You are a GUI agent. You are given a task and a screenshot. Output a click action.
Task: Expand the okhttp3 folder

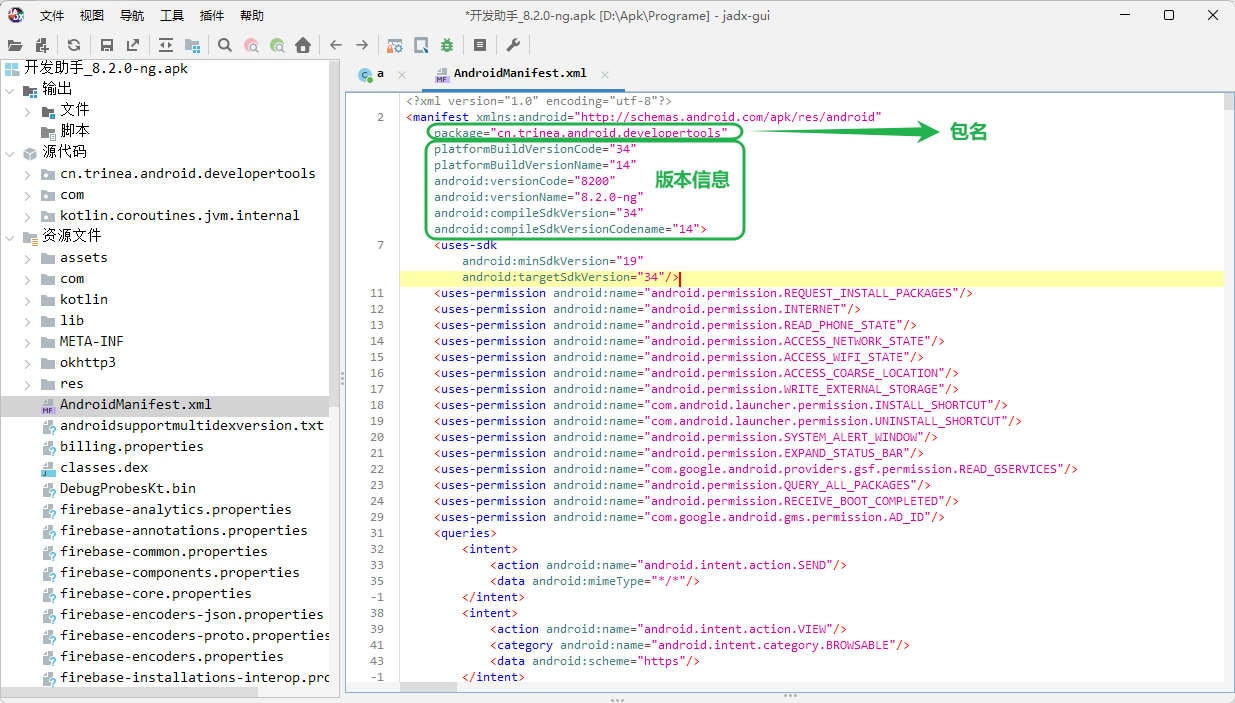point(28,362)
